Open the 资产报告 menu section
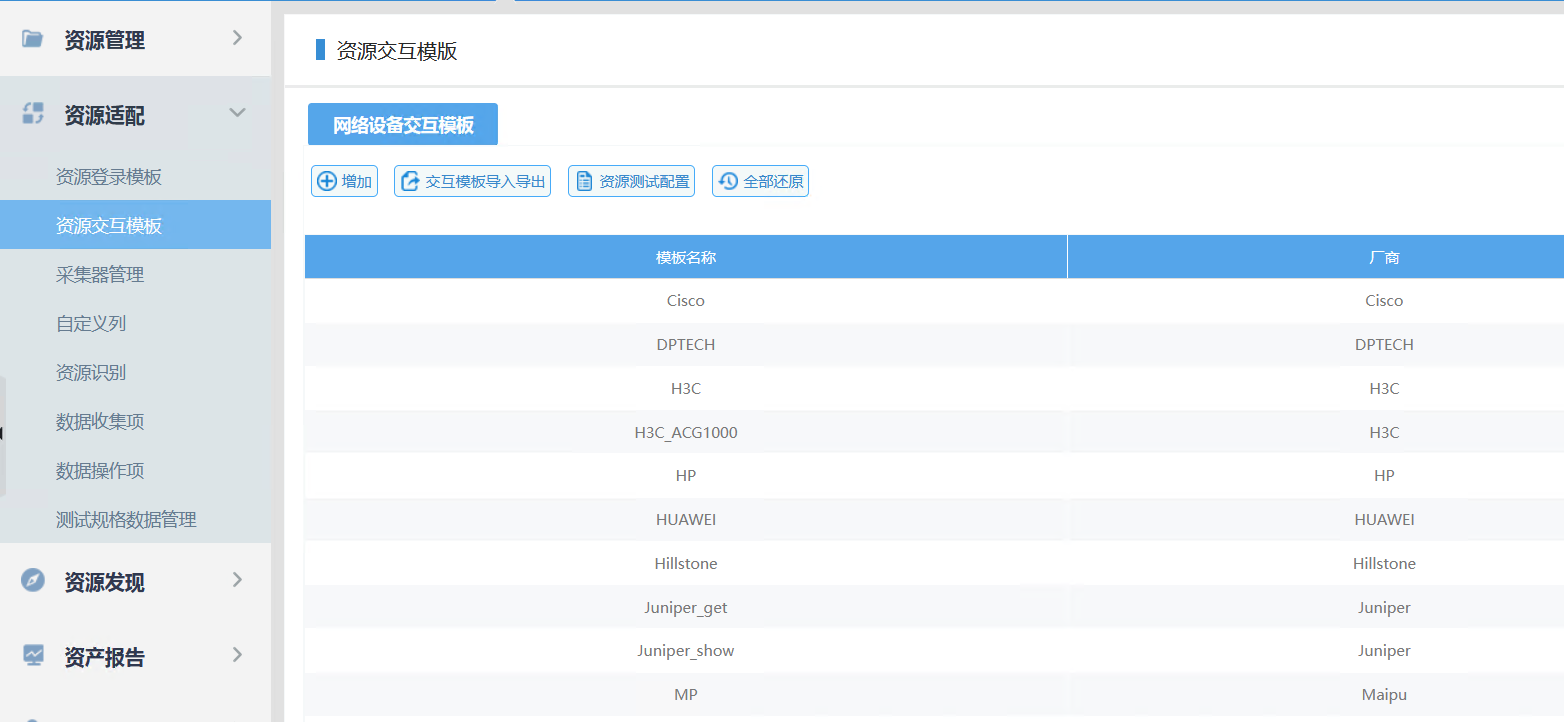 pyautogui.click(x=135, y=656)
